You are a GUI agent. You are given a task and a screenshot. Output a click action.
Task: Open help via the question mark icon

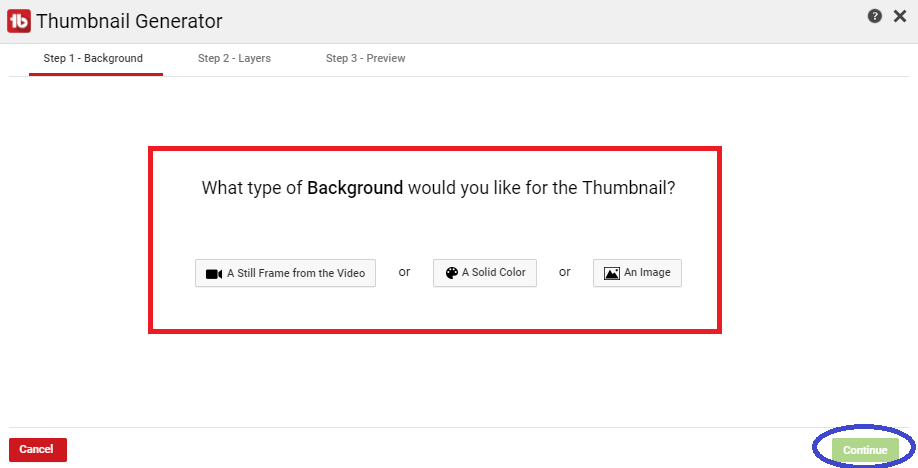(x=874, y=16)
